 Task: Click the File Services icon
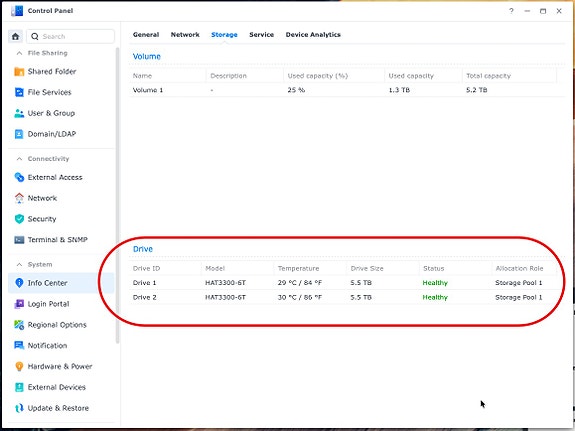pyautogui.click(x=19, y=92)
